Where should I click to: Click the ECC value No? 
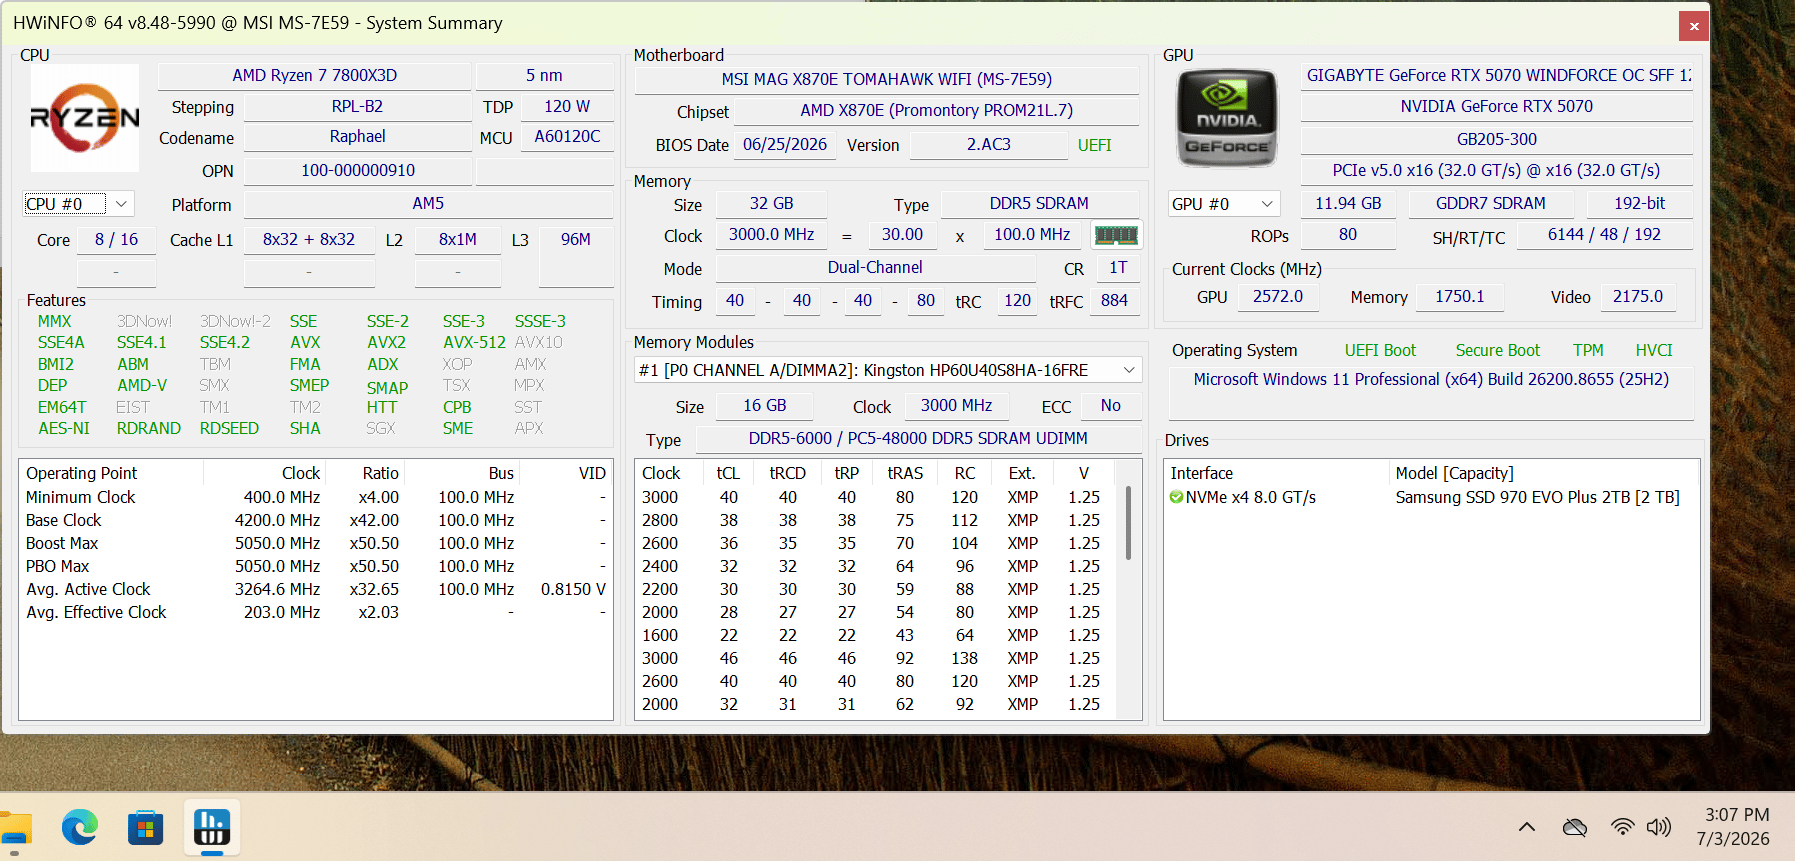[1110, 406]
